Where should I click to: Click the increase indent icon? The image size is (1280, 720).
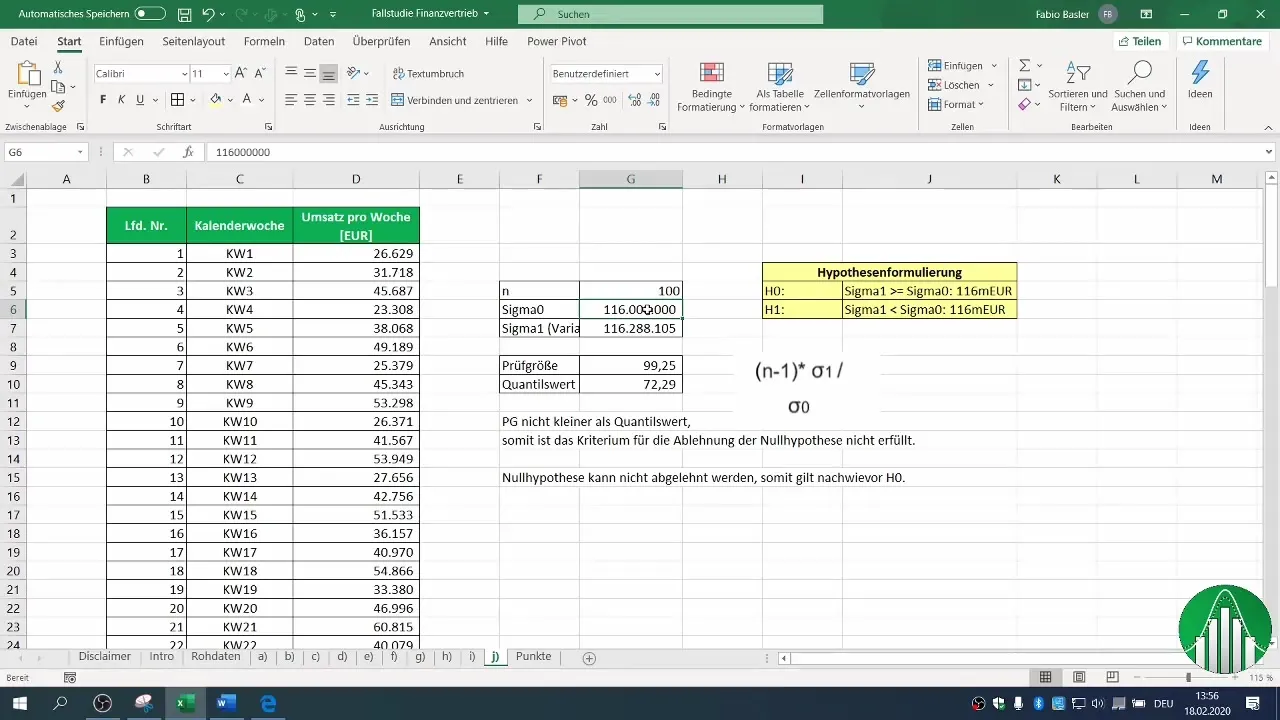[x=371, y=100]
